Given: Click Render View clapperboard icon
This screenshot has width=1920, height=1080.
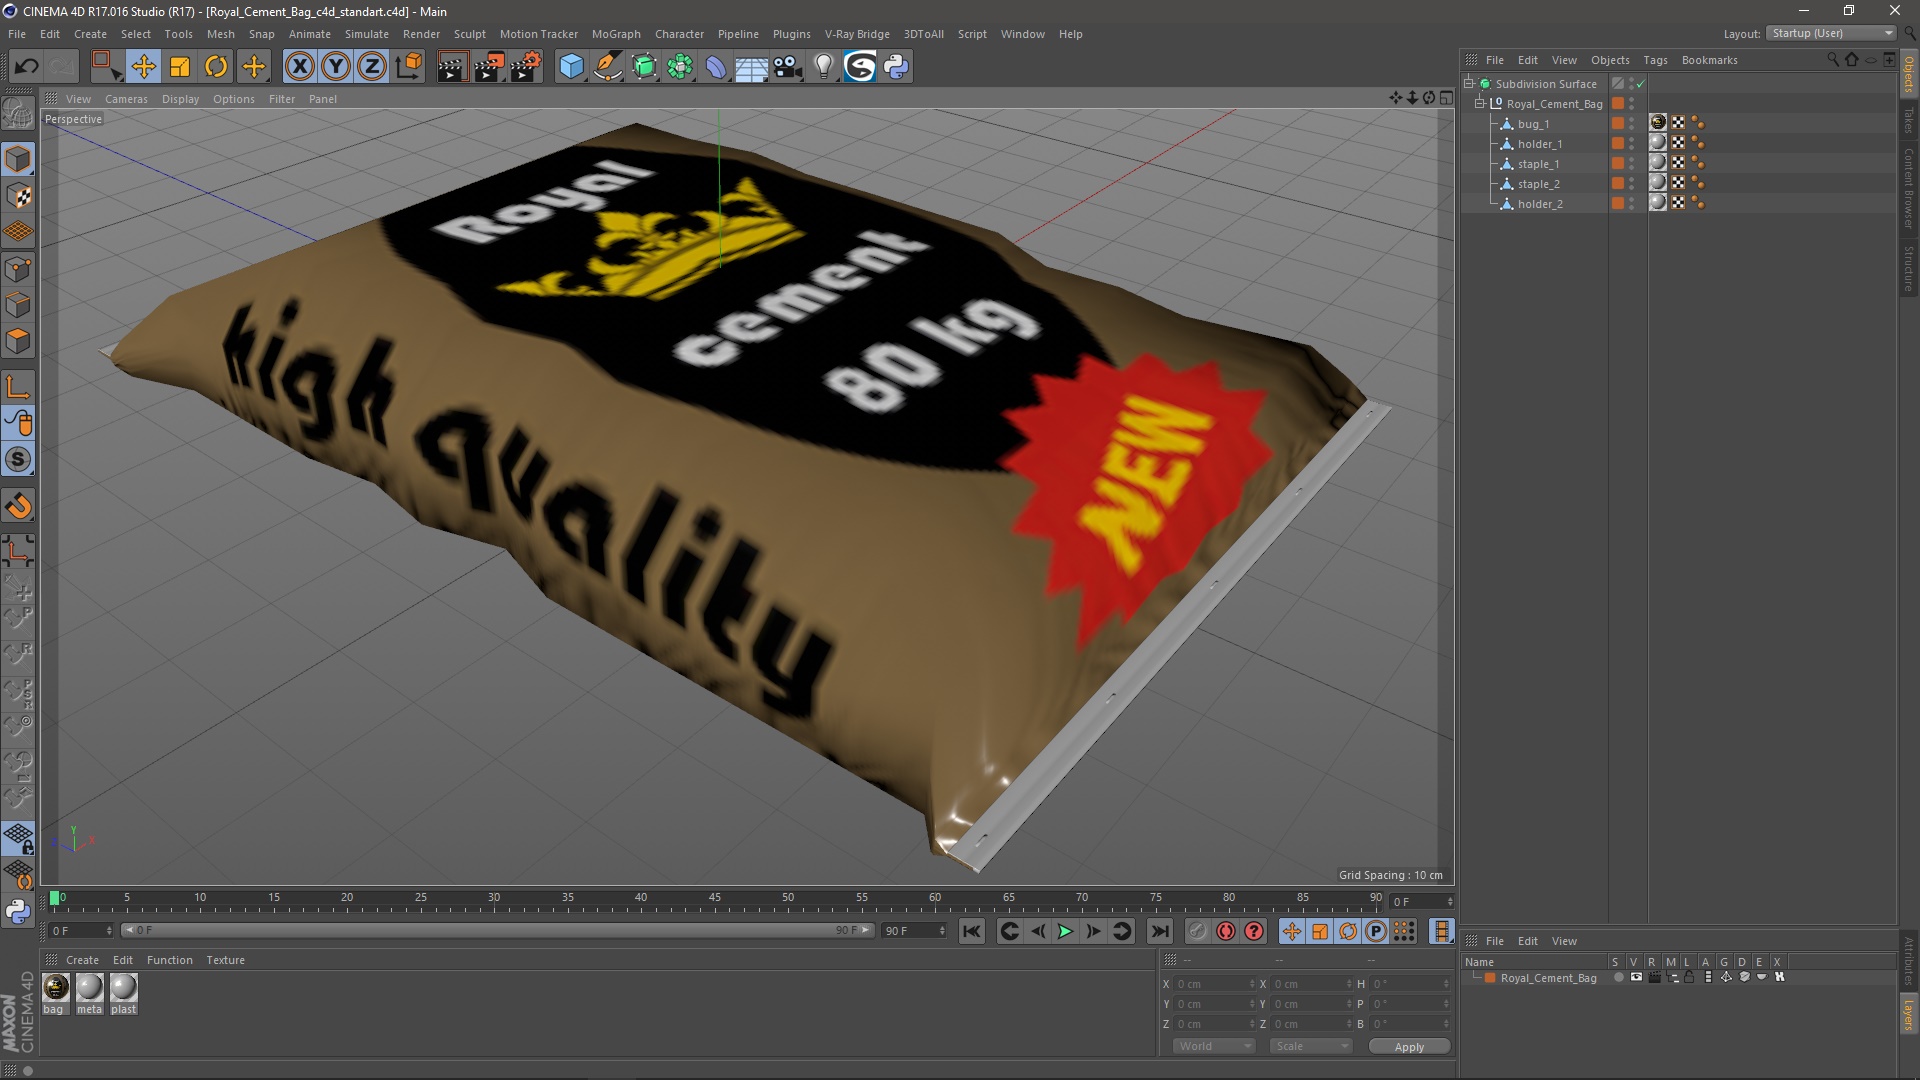Looking at the screenshot, I should [452, 67].
